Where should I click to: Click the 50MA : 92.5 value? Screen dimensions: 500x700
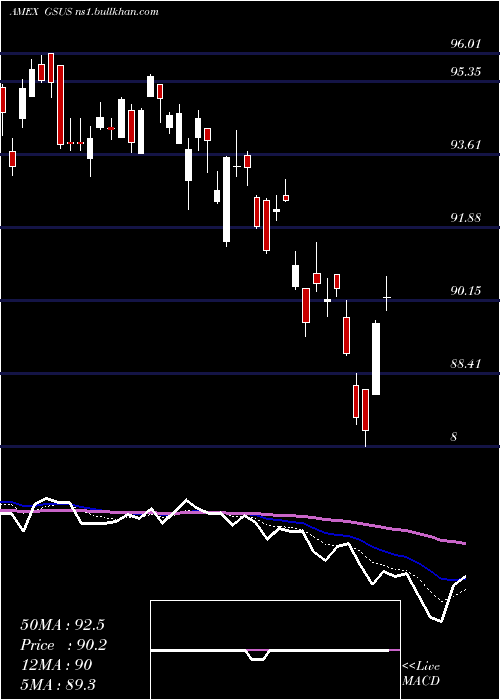click(x=62, y=625)
